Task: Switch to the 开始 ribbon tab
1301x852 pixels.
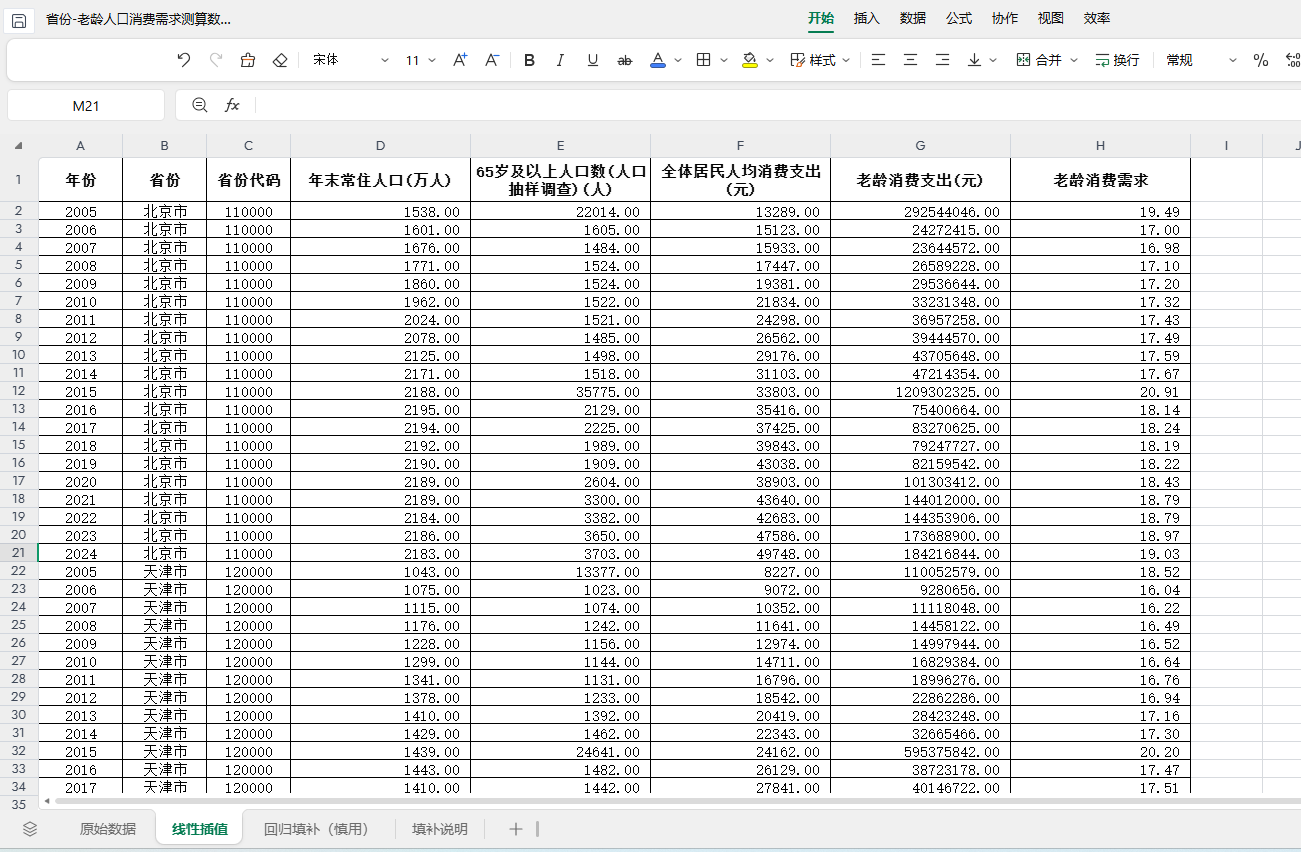Action: (x=821, y=18)
